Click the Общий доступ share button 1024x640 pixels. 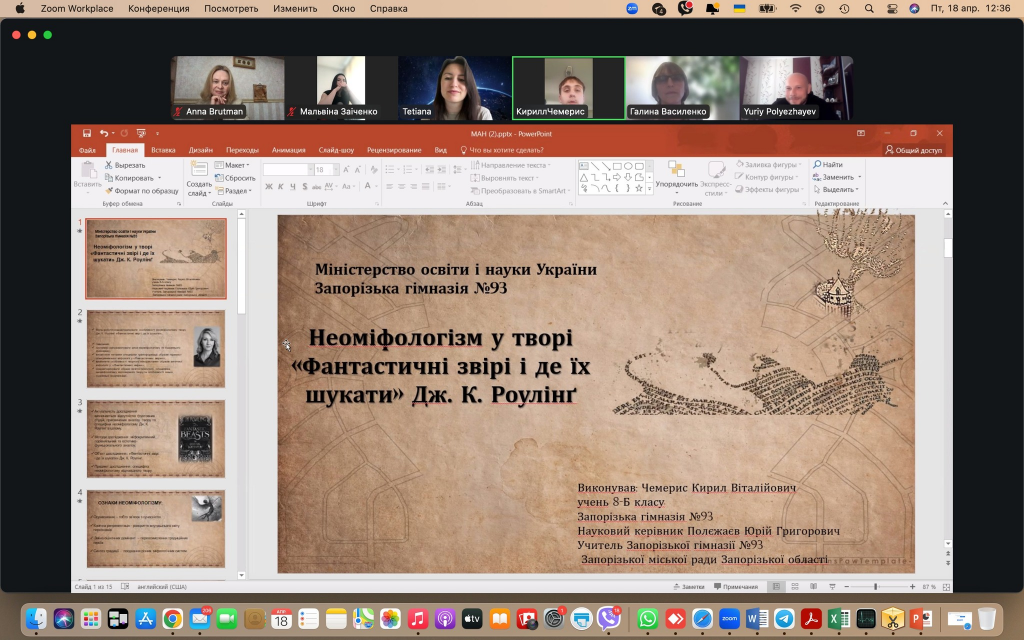coord(914,150)
